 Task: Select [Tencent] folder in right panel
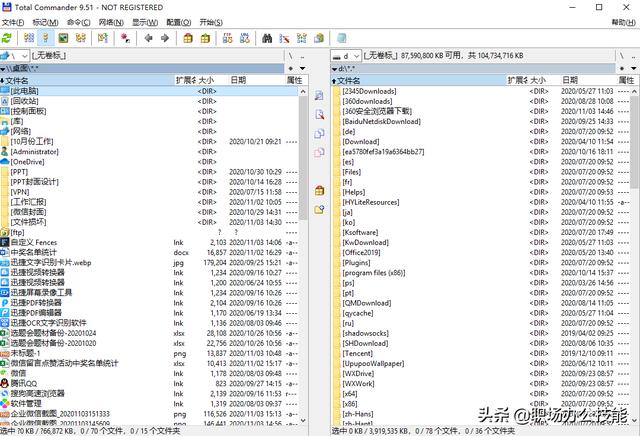tap(480, 353)
